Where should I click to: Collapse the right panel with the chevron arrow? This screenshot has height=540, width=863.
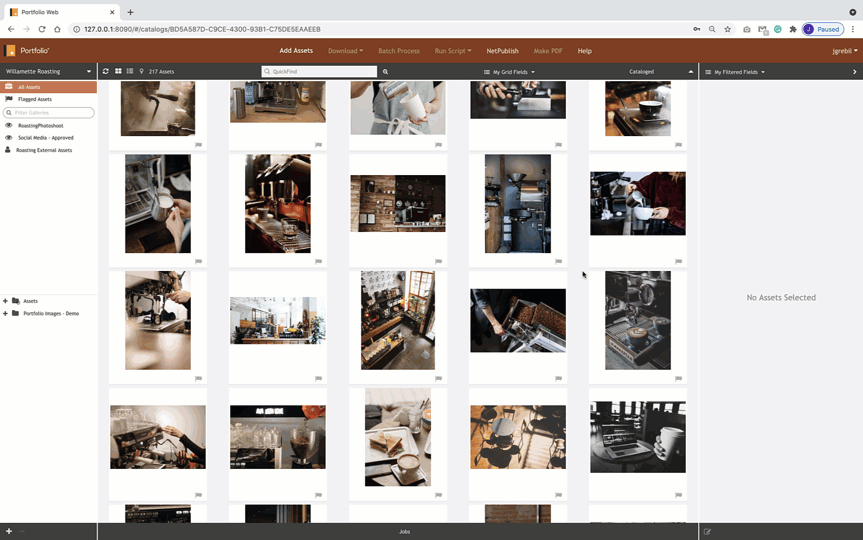coord(854,72)
